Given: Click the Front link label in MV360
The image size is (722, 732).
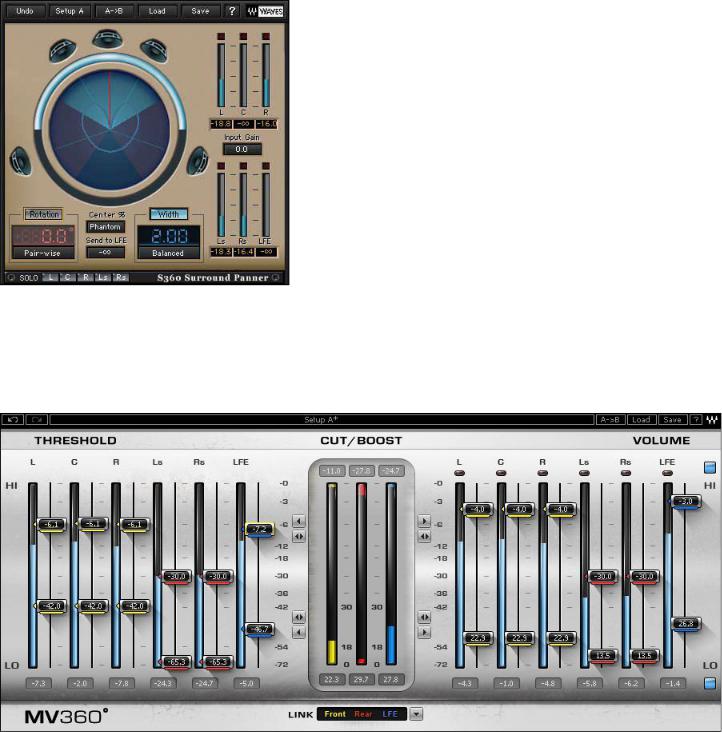Looking at the screenshot, I should click(x=335, y=714).
